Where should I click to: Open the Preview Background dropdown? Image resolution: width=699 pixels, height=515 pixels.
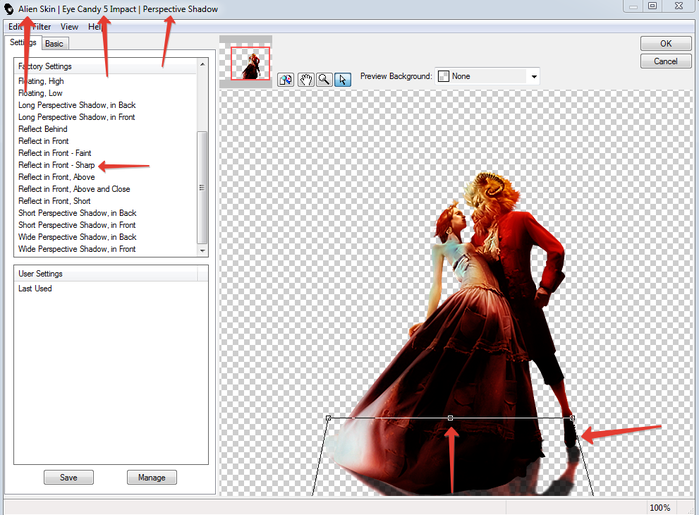[488, 77]
